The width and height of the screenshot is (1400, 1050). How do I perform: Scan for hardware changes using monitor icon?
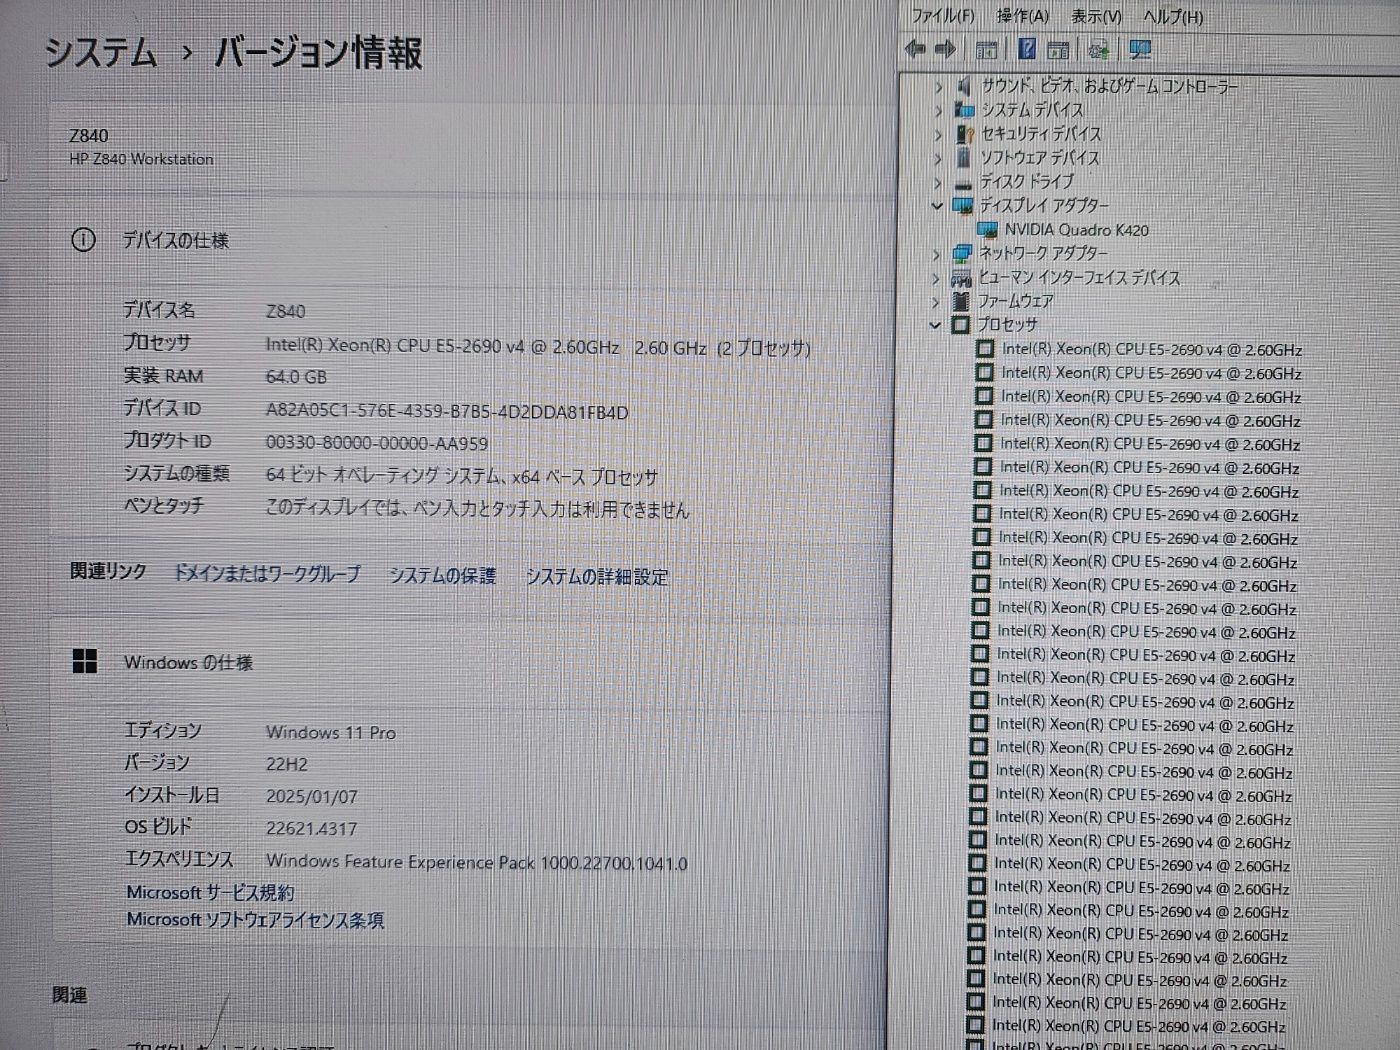tap(1140, 49)
